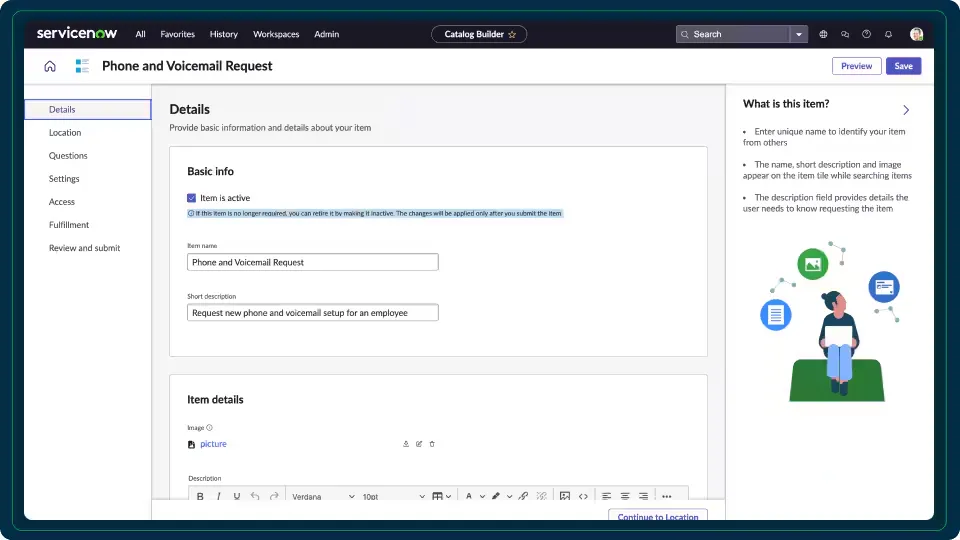The image size is (960, 540).
Task: Click the text color A icon
Action: point(469,496)
